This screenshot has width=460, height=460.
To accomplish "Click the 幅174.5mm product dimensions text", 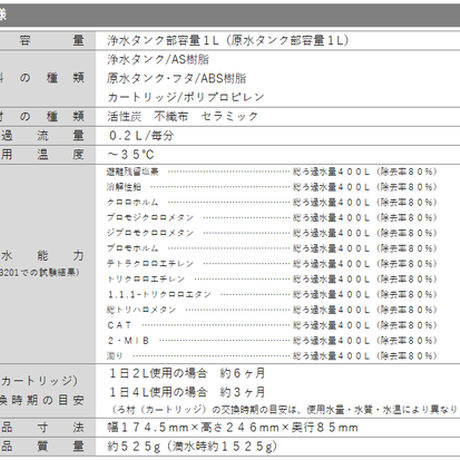I will (x=233, y=427).
